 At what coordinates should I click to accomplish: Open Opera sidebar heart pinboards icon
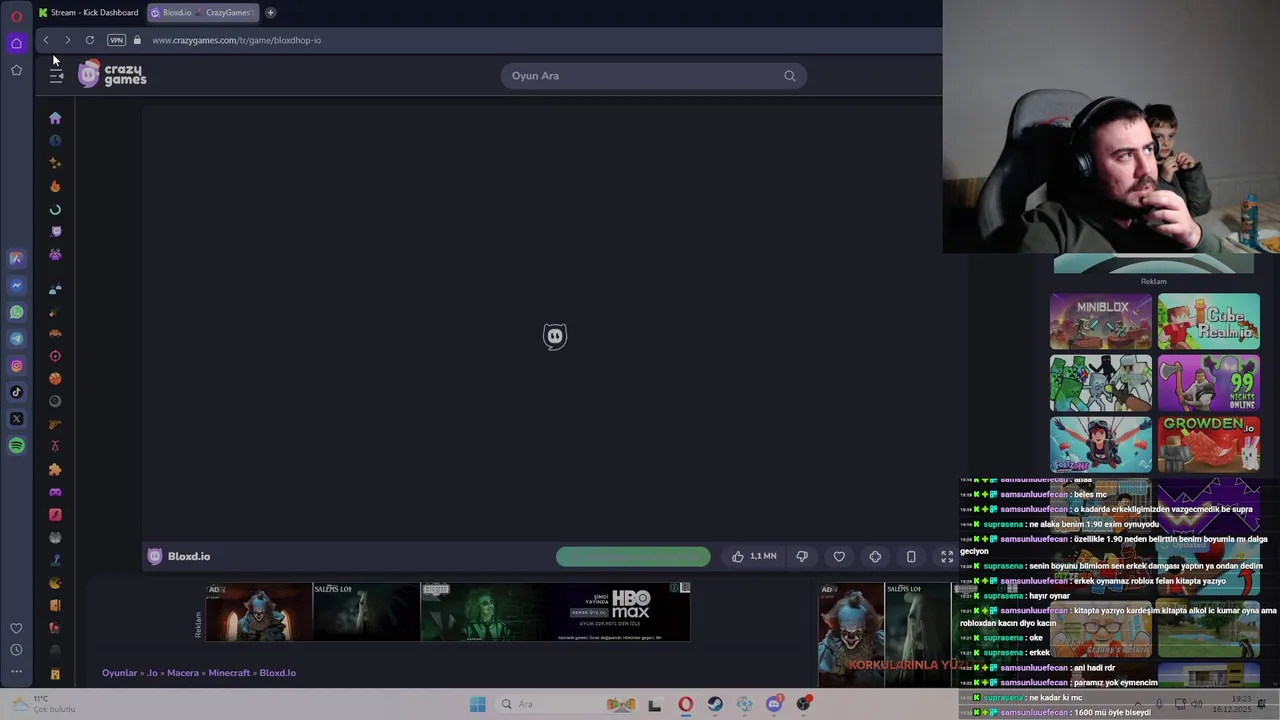(16, 628)
